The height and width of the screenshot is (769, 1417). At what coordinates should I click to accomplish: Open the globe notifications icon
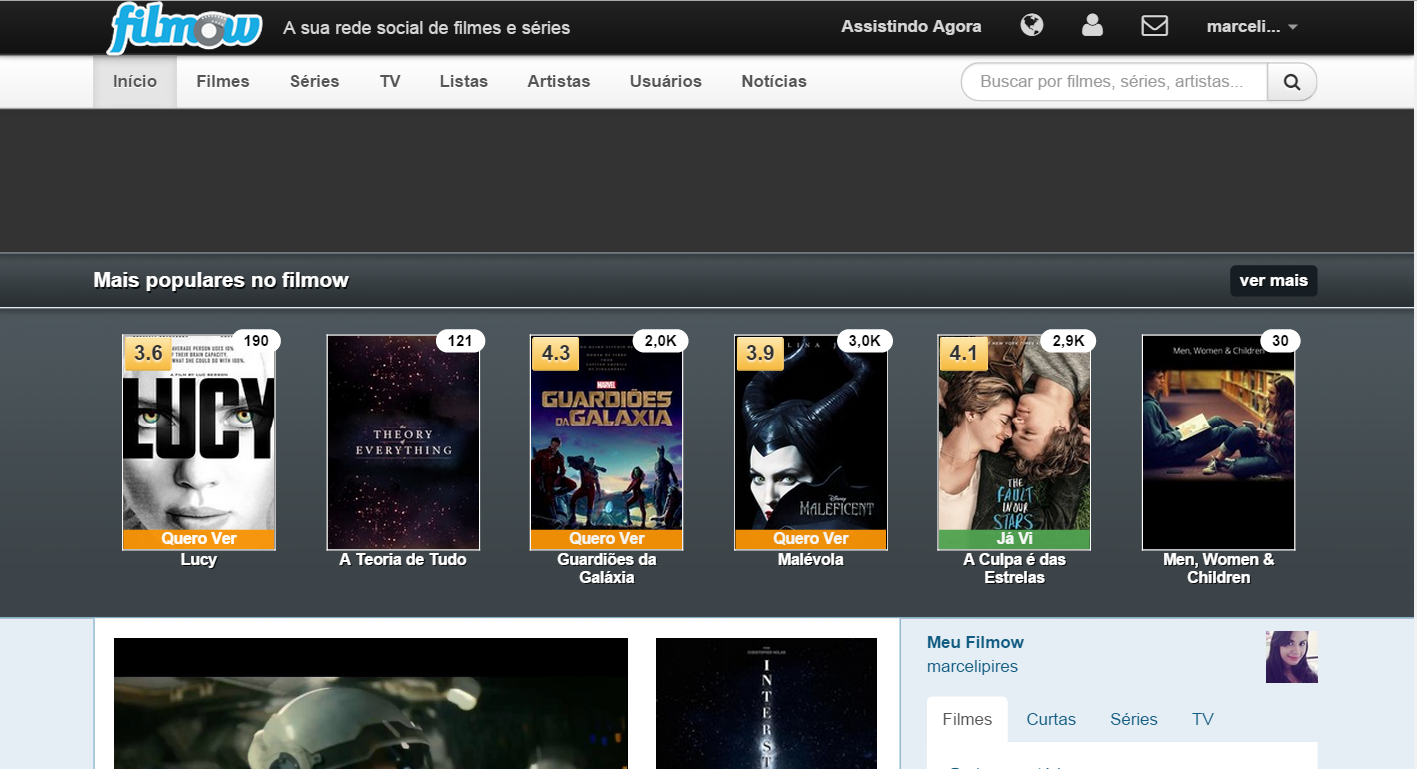(x=1032, y=25)
